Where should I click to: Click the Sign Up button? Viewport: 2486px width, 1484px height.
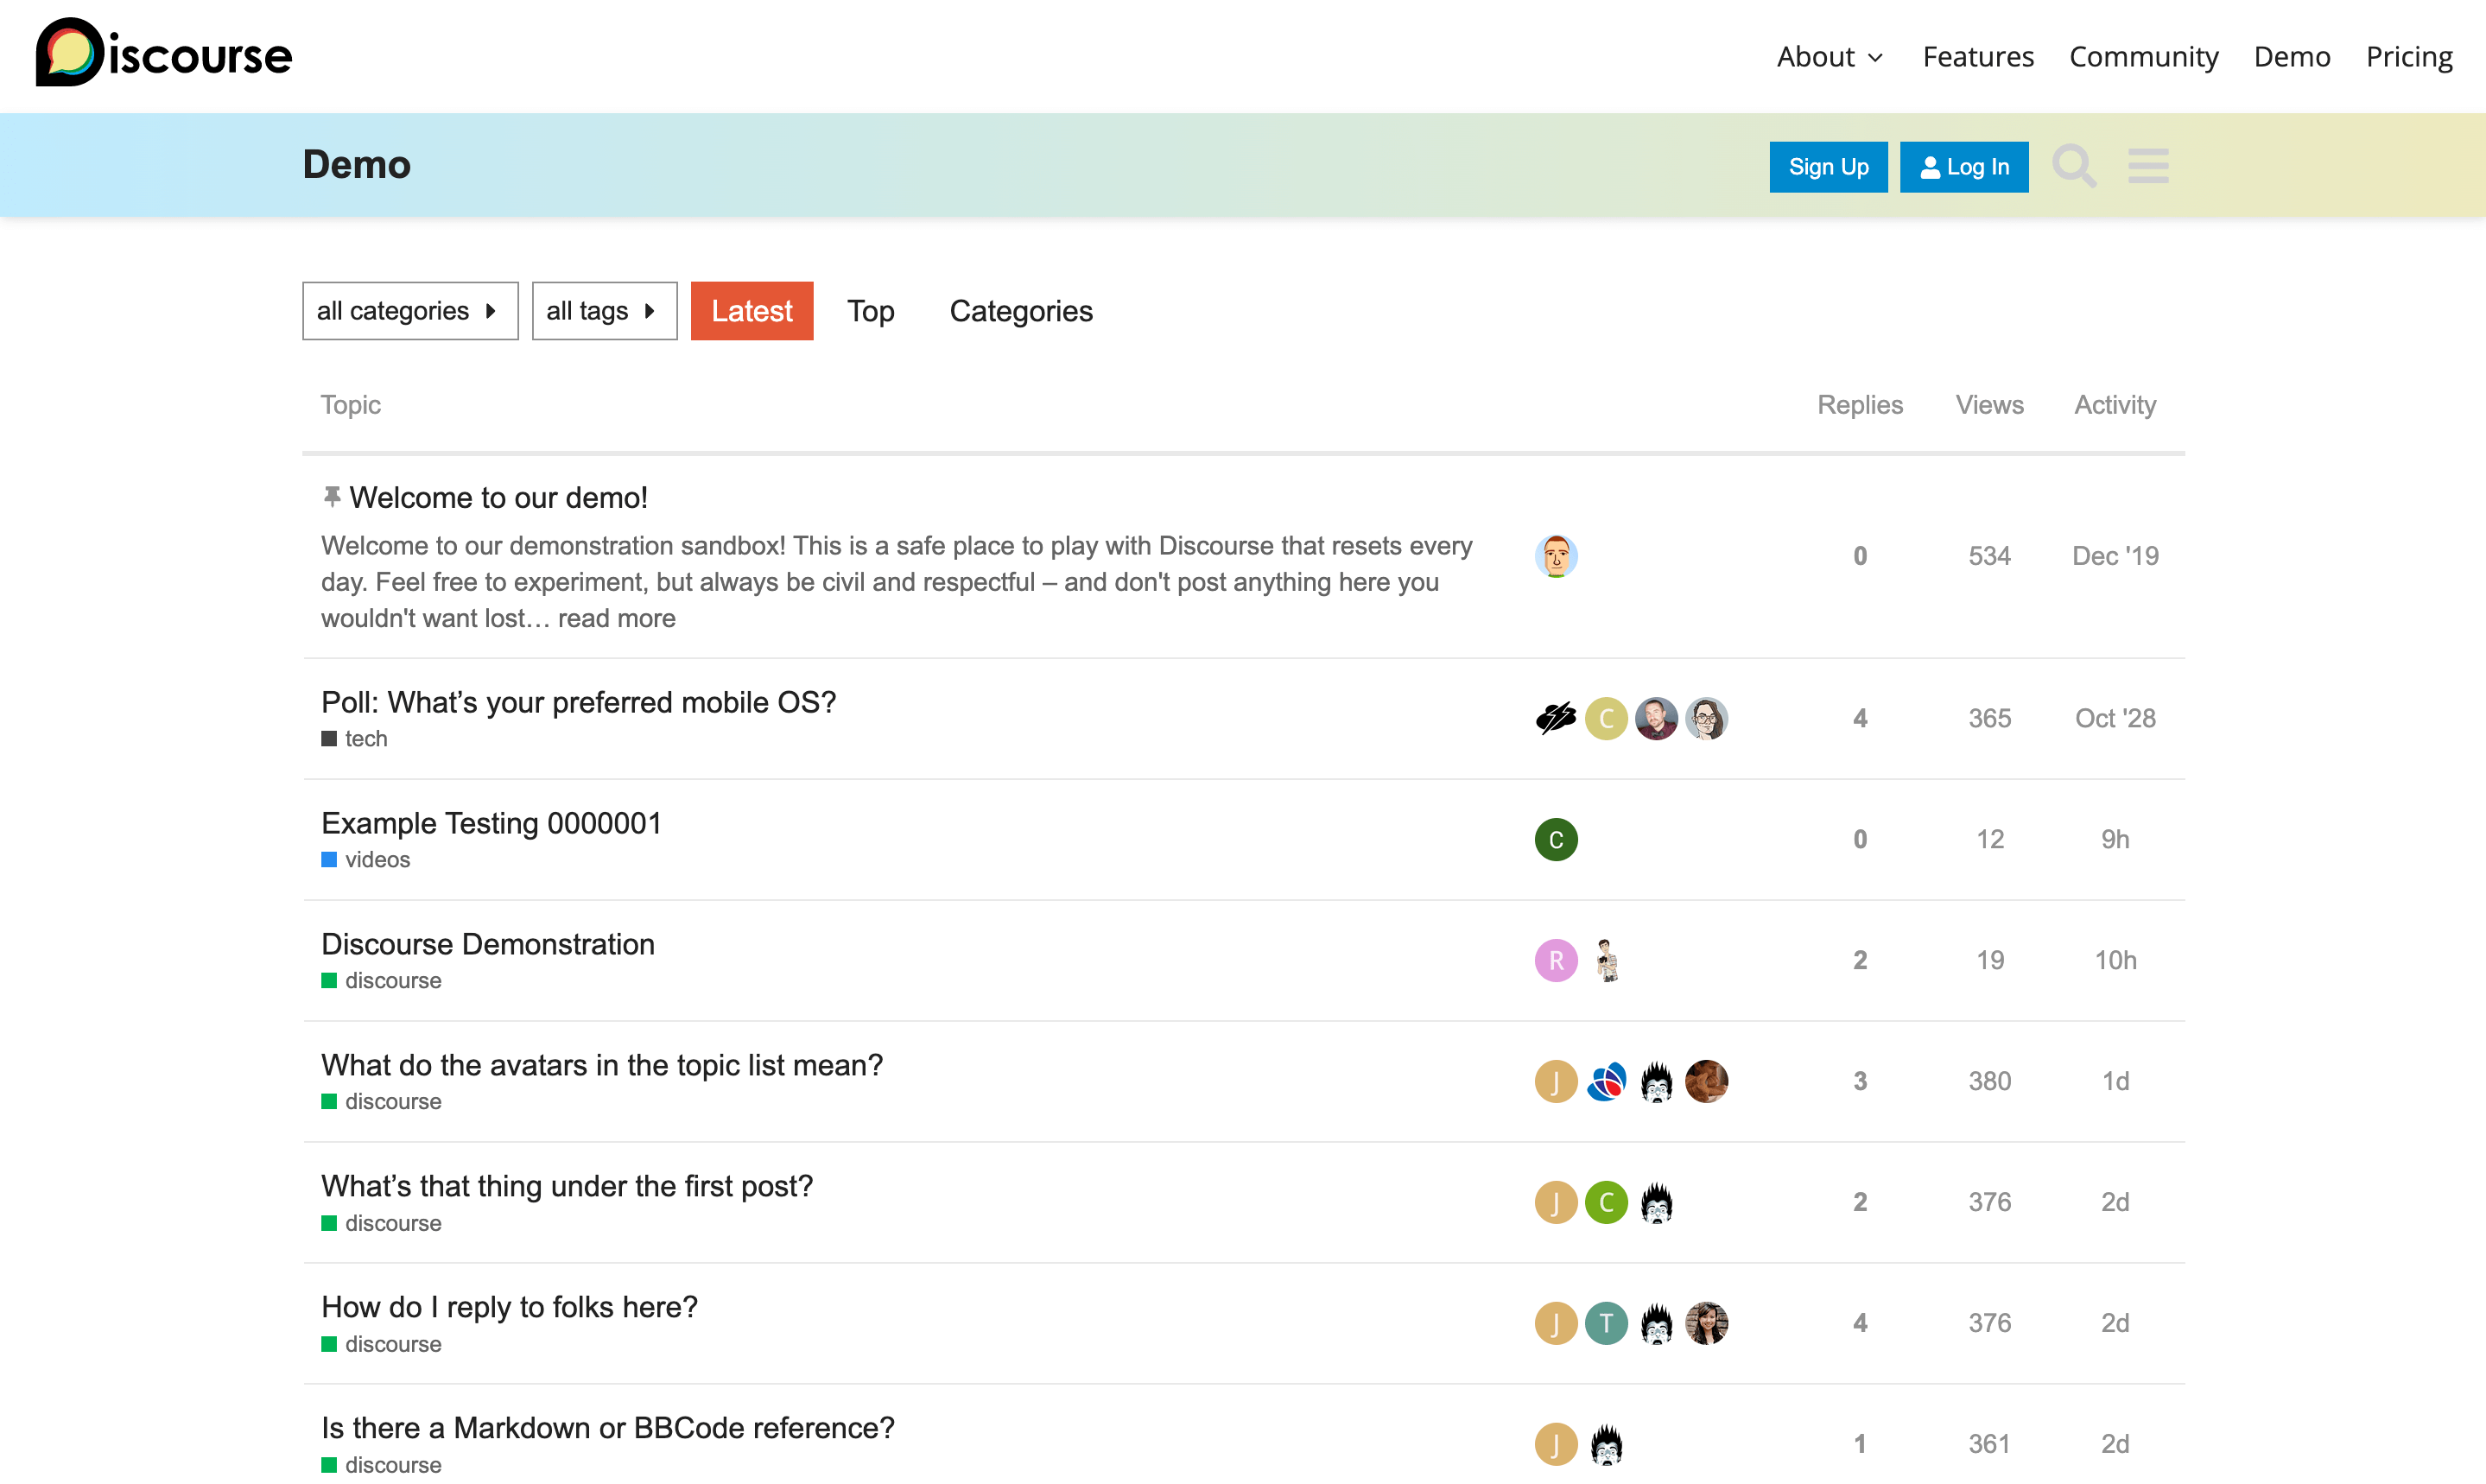1828,167
